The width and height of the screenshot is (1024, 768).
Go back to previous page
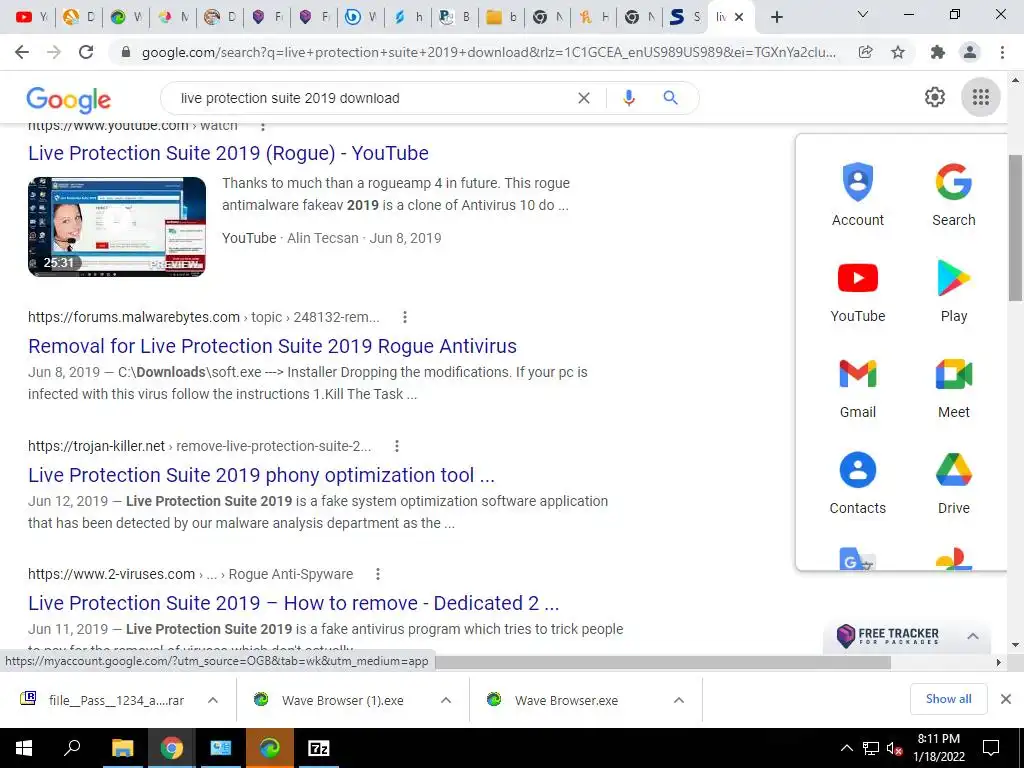[22, 52]
